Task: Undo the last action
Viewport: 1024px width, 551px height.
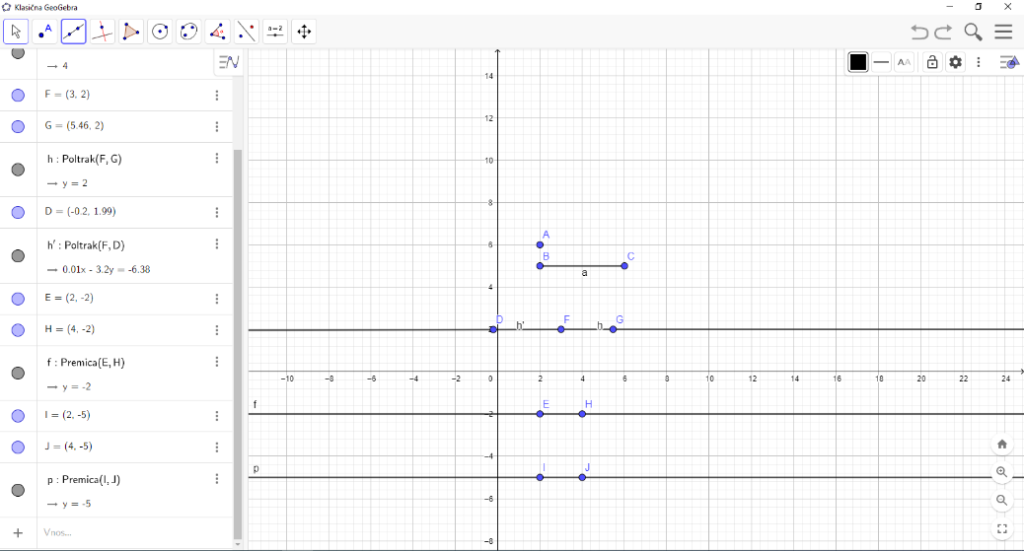Action: [920, 31]
